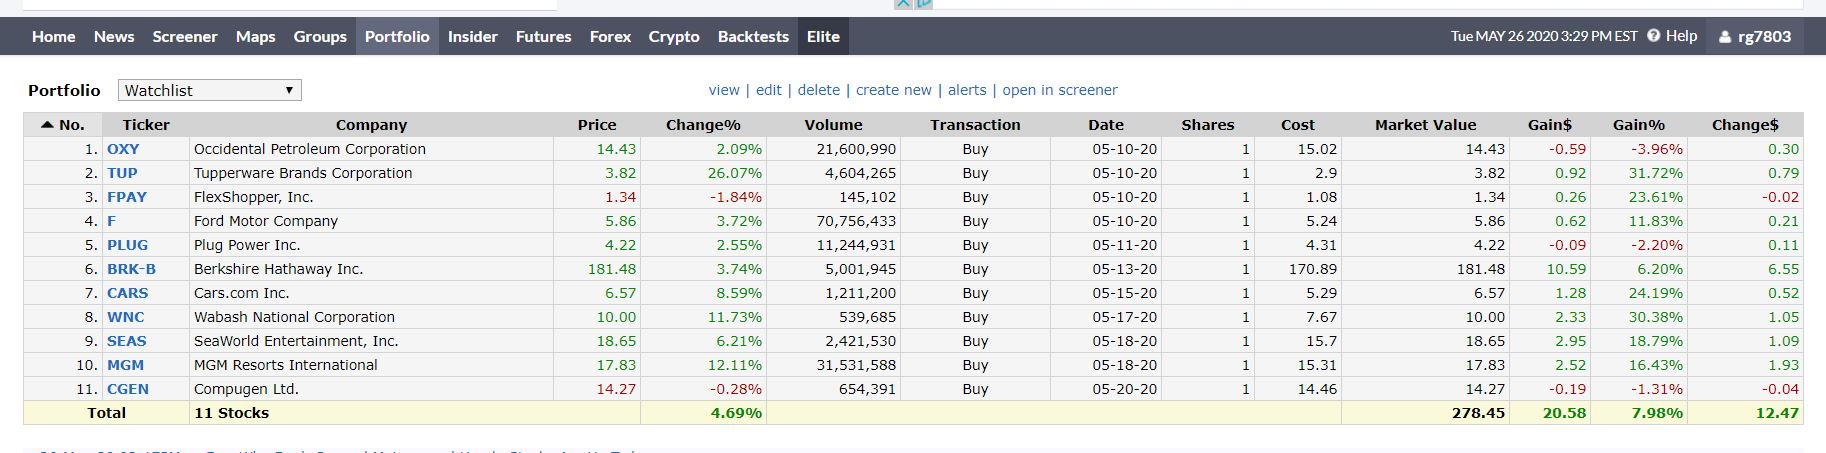
Task: Click the Help question mark icon
Action: click(x=1654, y=36)
